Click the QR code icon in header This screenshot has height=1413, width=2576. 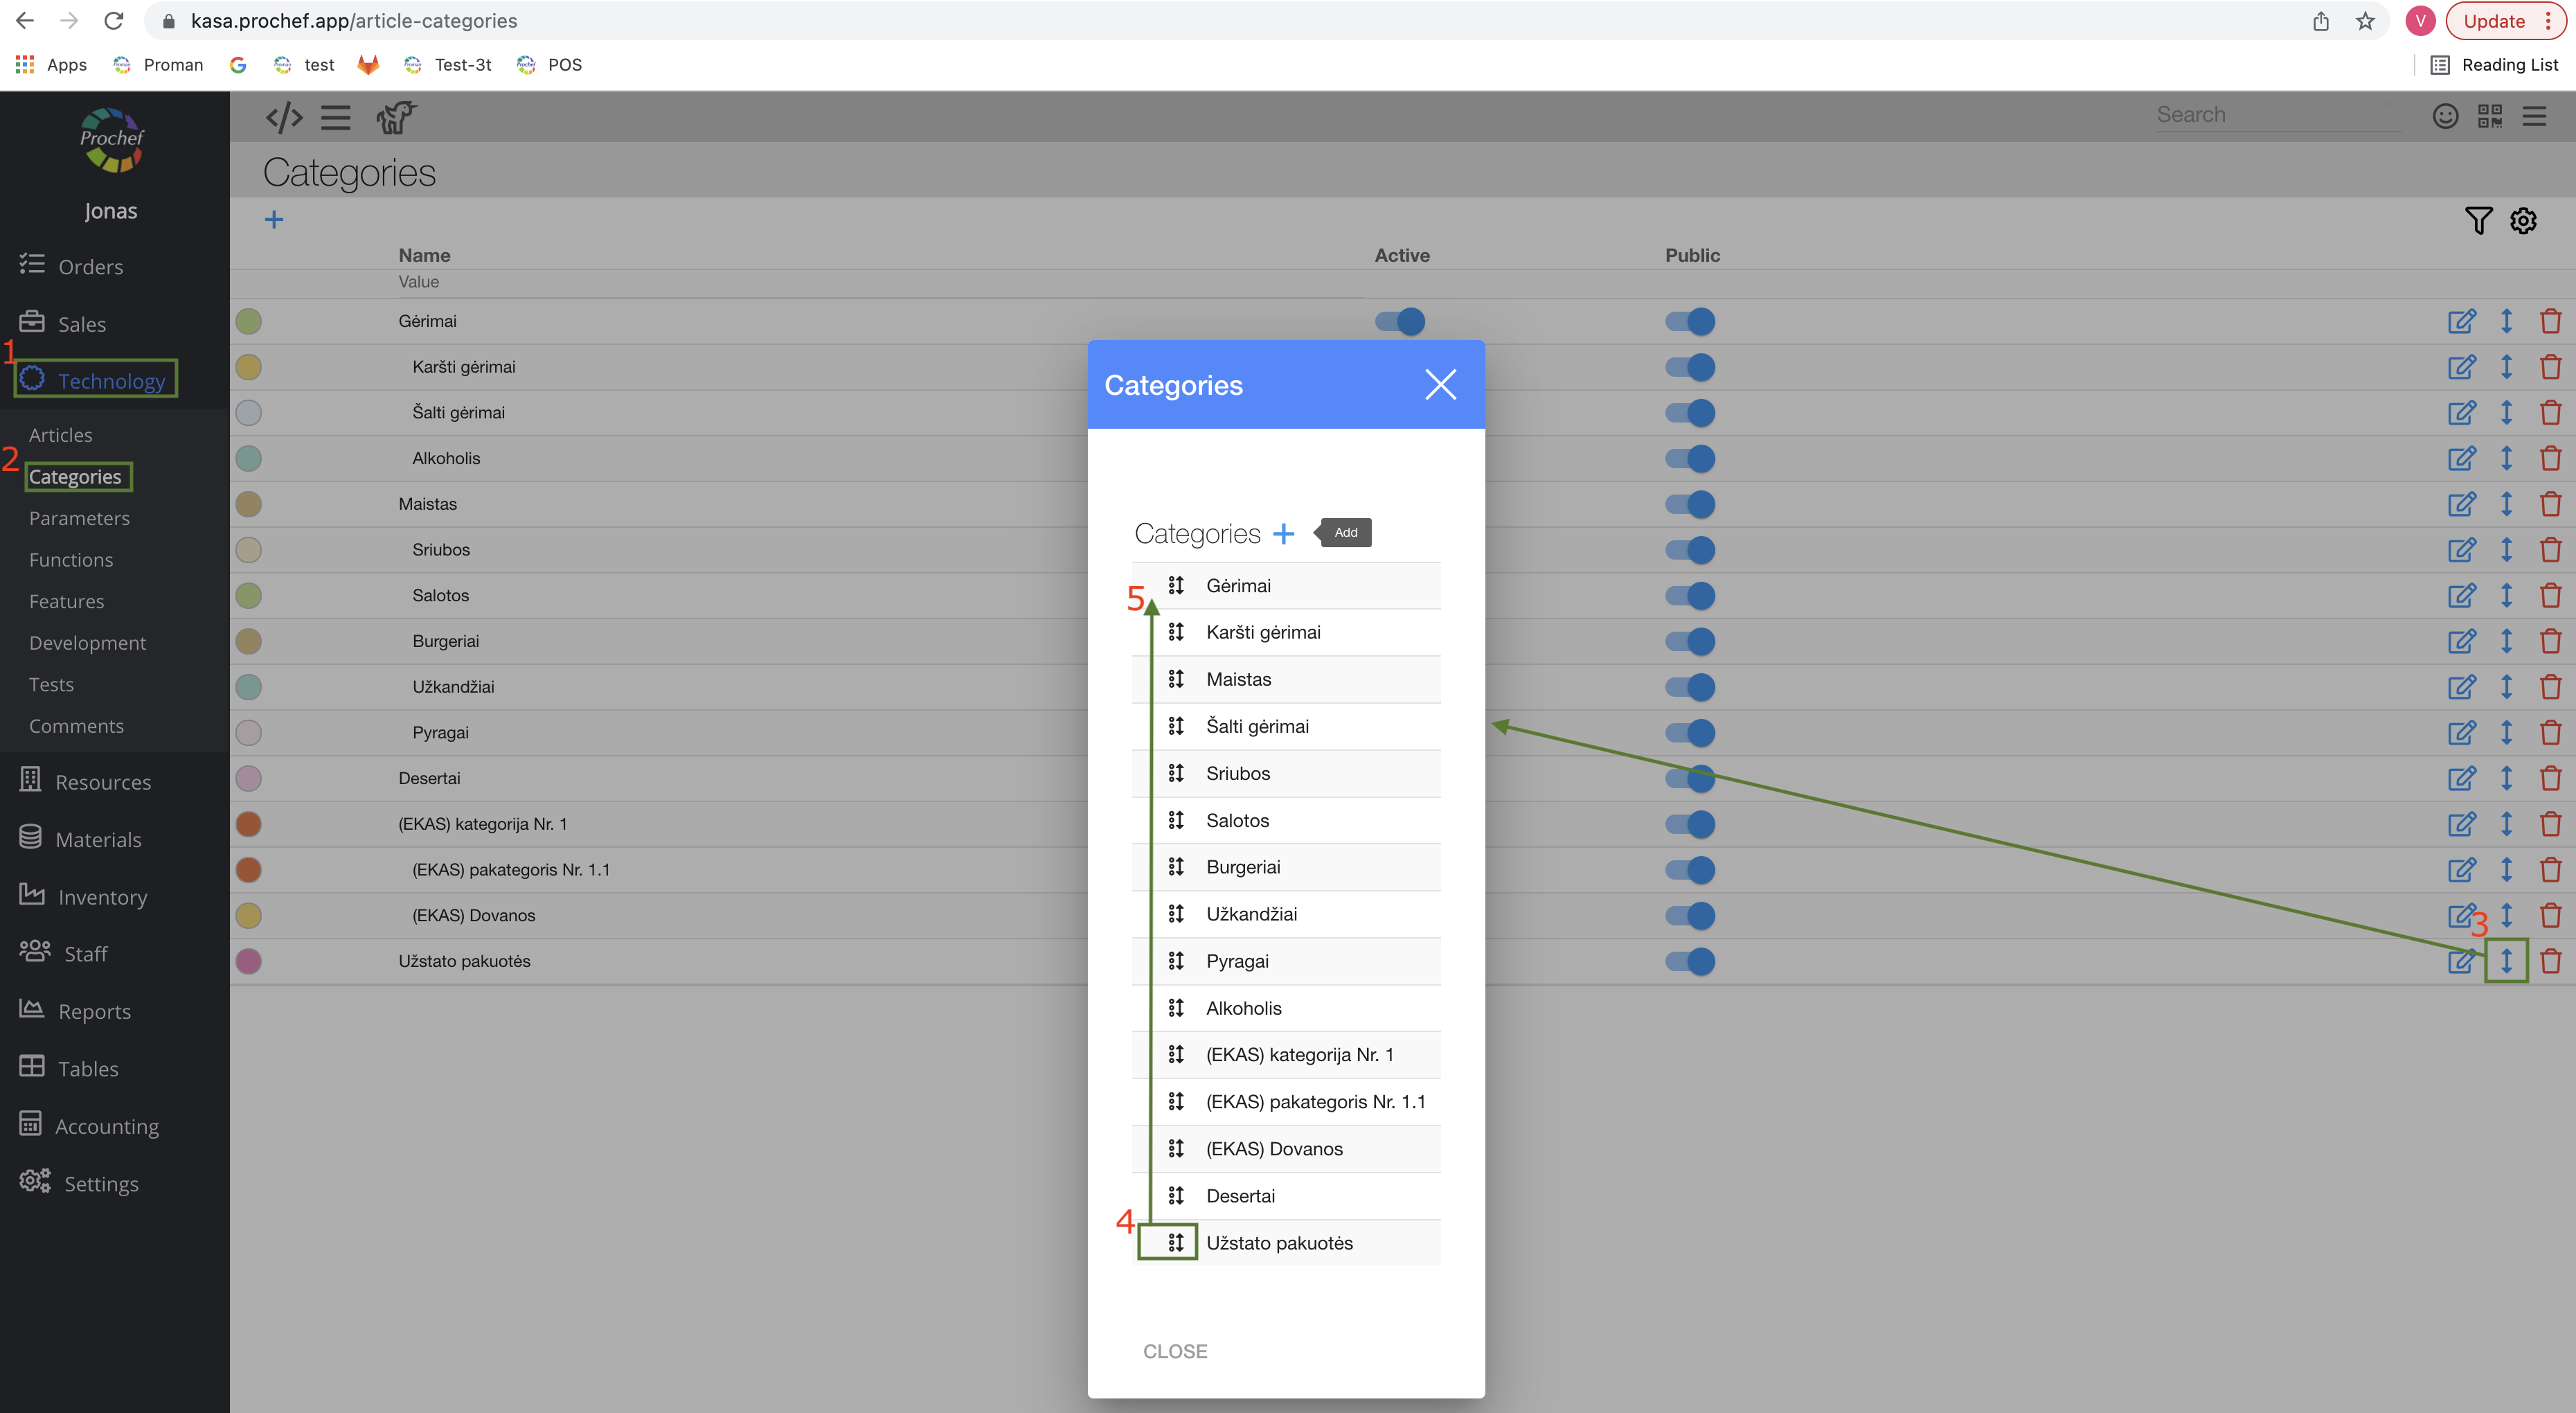click(2489, 116)
